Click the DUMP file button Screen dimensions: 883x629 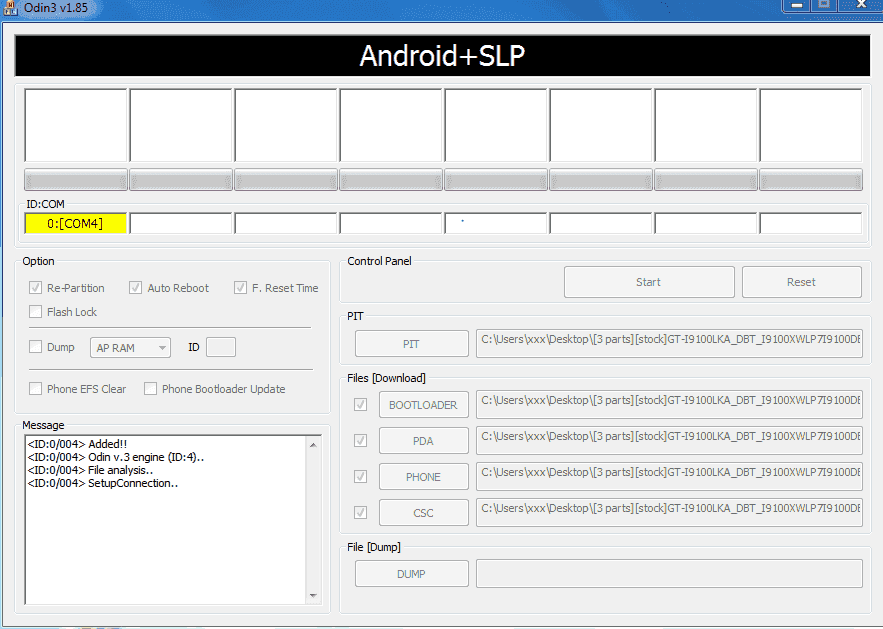[411, 573]
